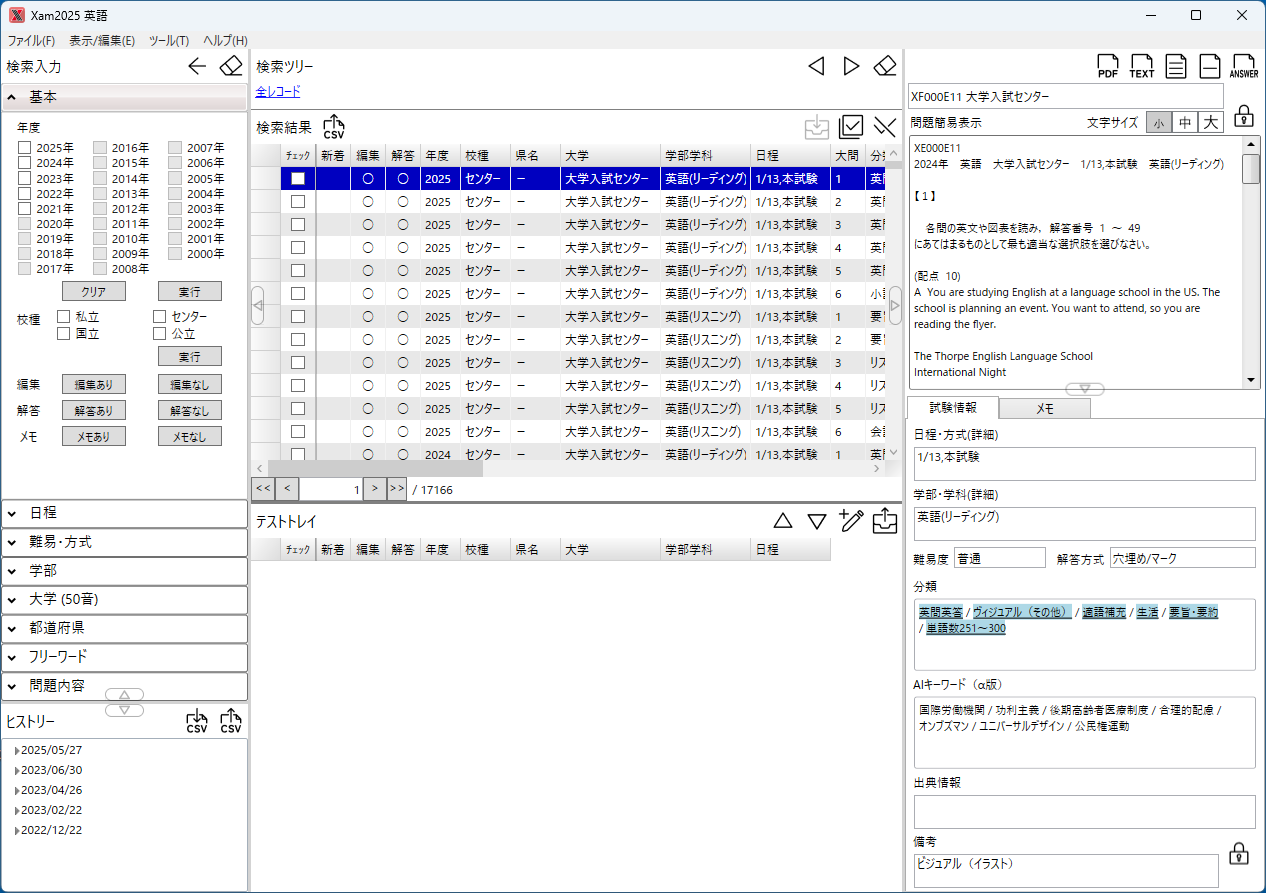Go to previous search tree step

pyautogui.click(x=816, y=66)
